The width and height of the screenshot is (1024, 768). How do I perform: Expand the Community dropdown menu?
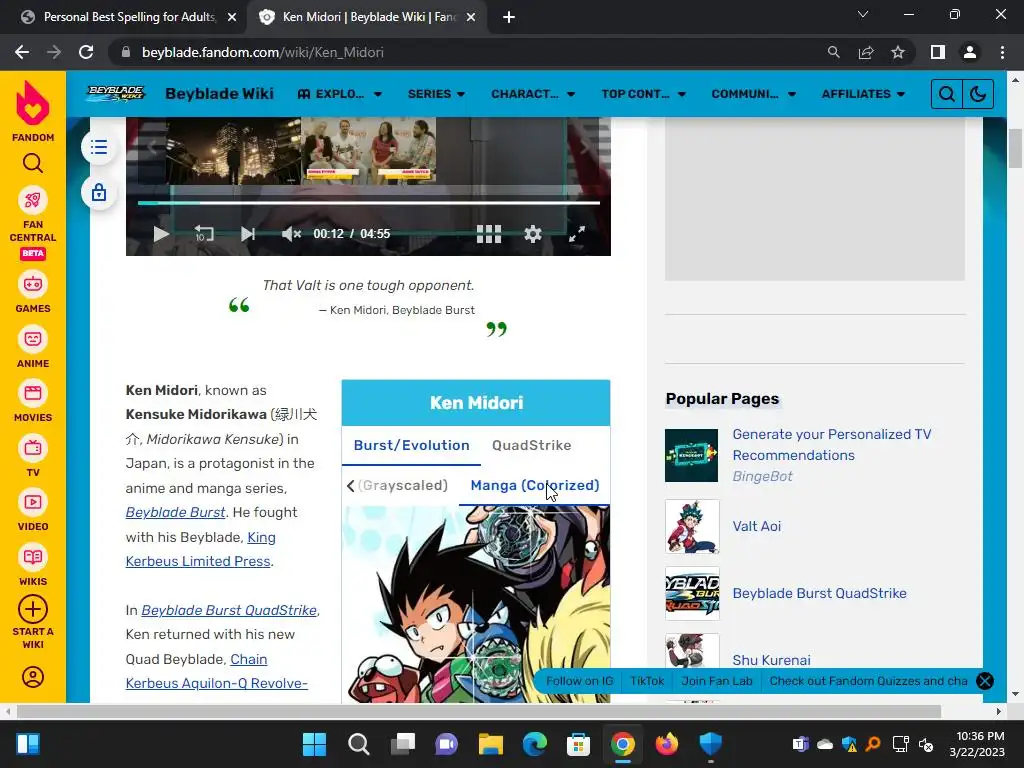pos(754,94)
